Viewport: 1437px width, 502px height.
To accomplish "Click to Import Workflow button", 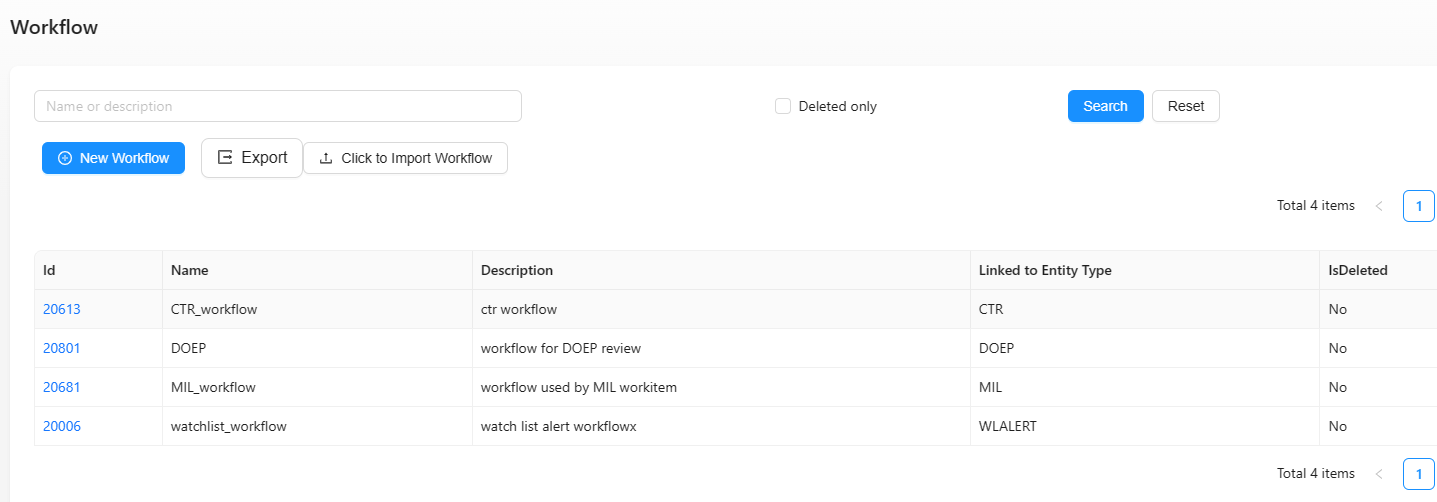I will coord(405,158).
